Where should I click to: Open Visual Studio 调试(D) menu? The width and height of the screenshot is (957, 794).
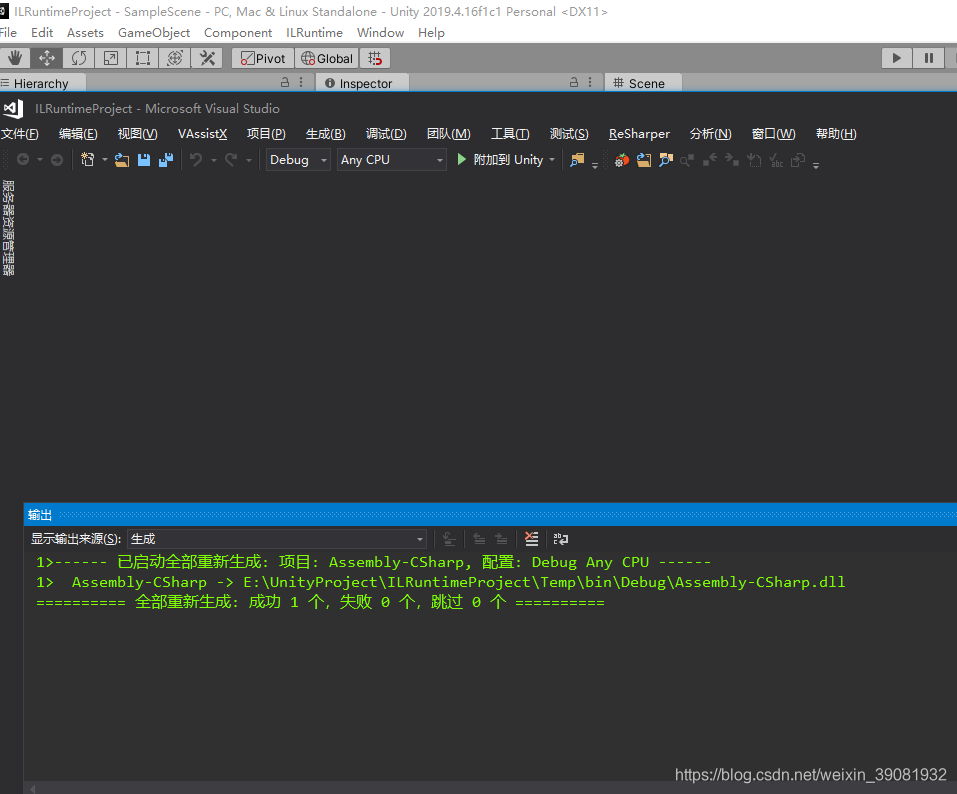[386, 134]
